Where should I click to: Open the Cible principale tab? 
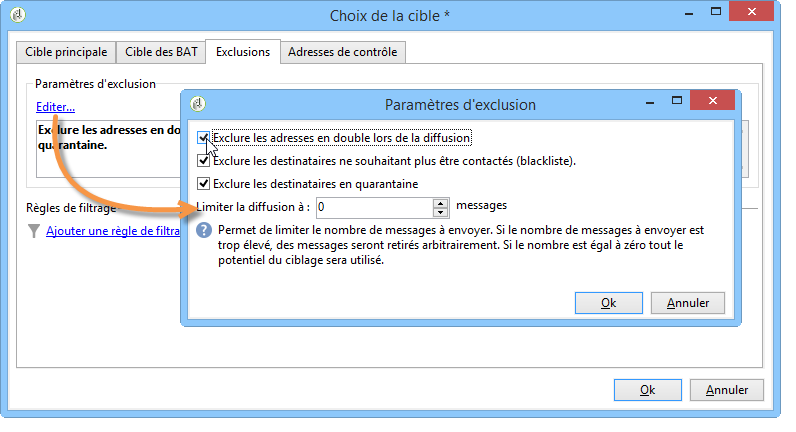click(66, 52)
